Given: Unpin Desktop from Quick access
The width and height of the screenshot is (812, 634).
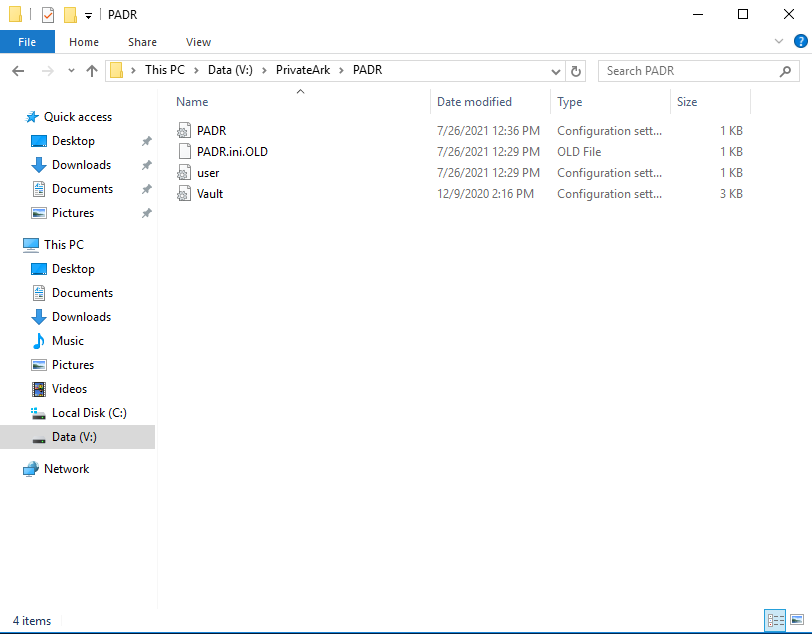Looking at the screenshot, I should point(146,141).
